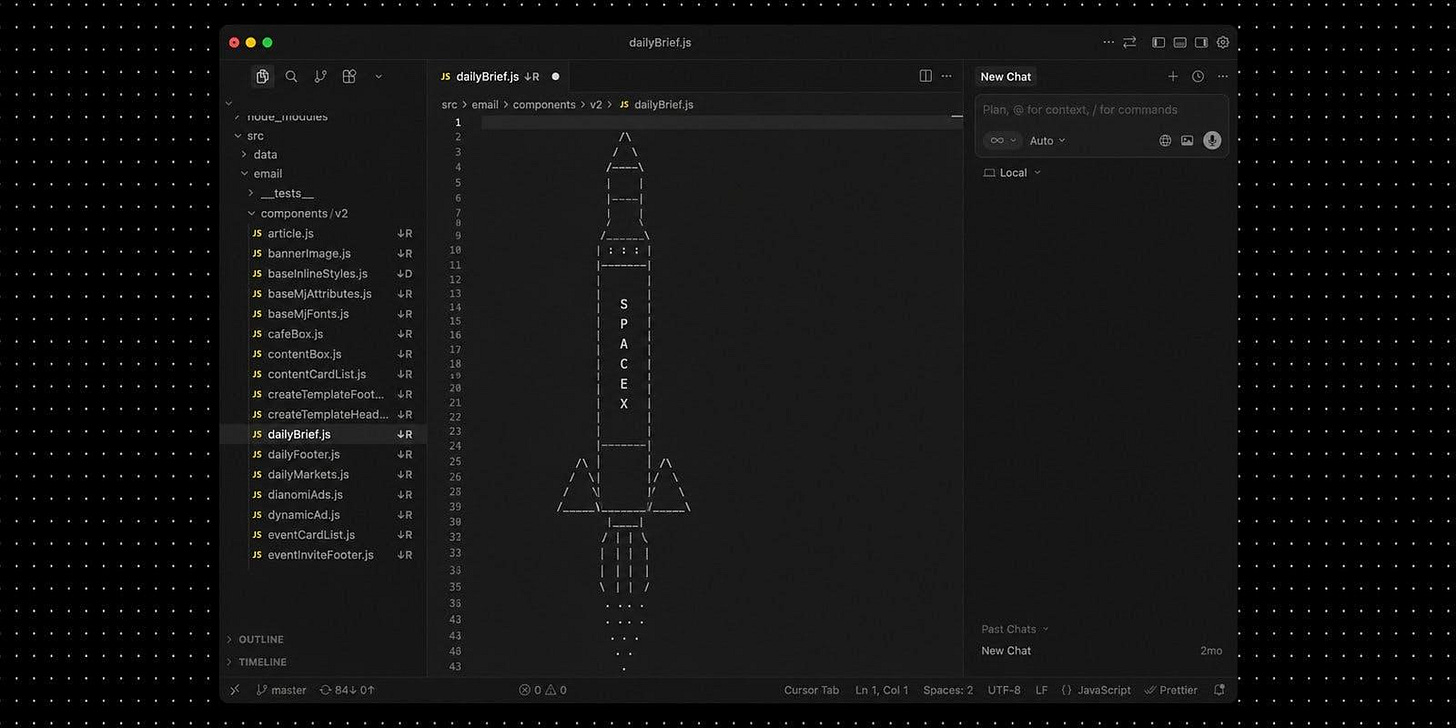Viewport: 1456px width, 728px height.
Task: Click Prettier formatter status item
Action: [1171, 690]
